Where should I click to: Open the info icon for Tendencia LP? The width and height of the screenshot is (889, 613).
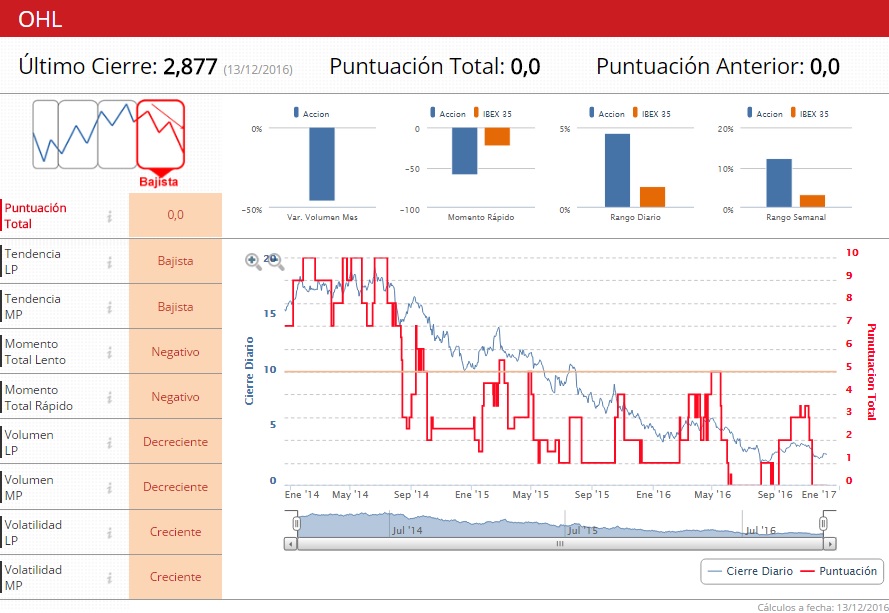coord(109,262)
